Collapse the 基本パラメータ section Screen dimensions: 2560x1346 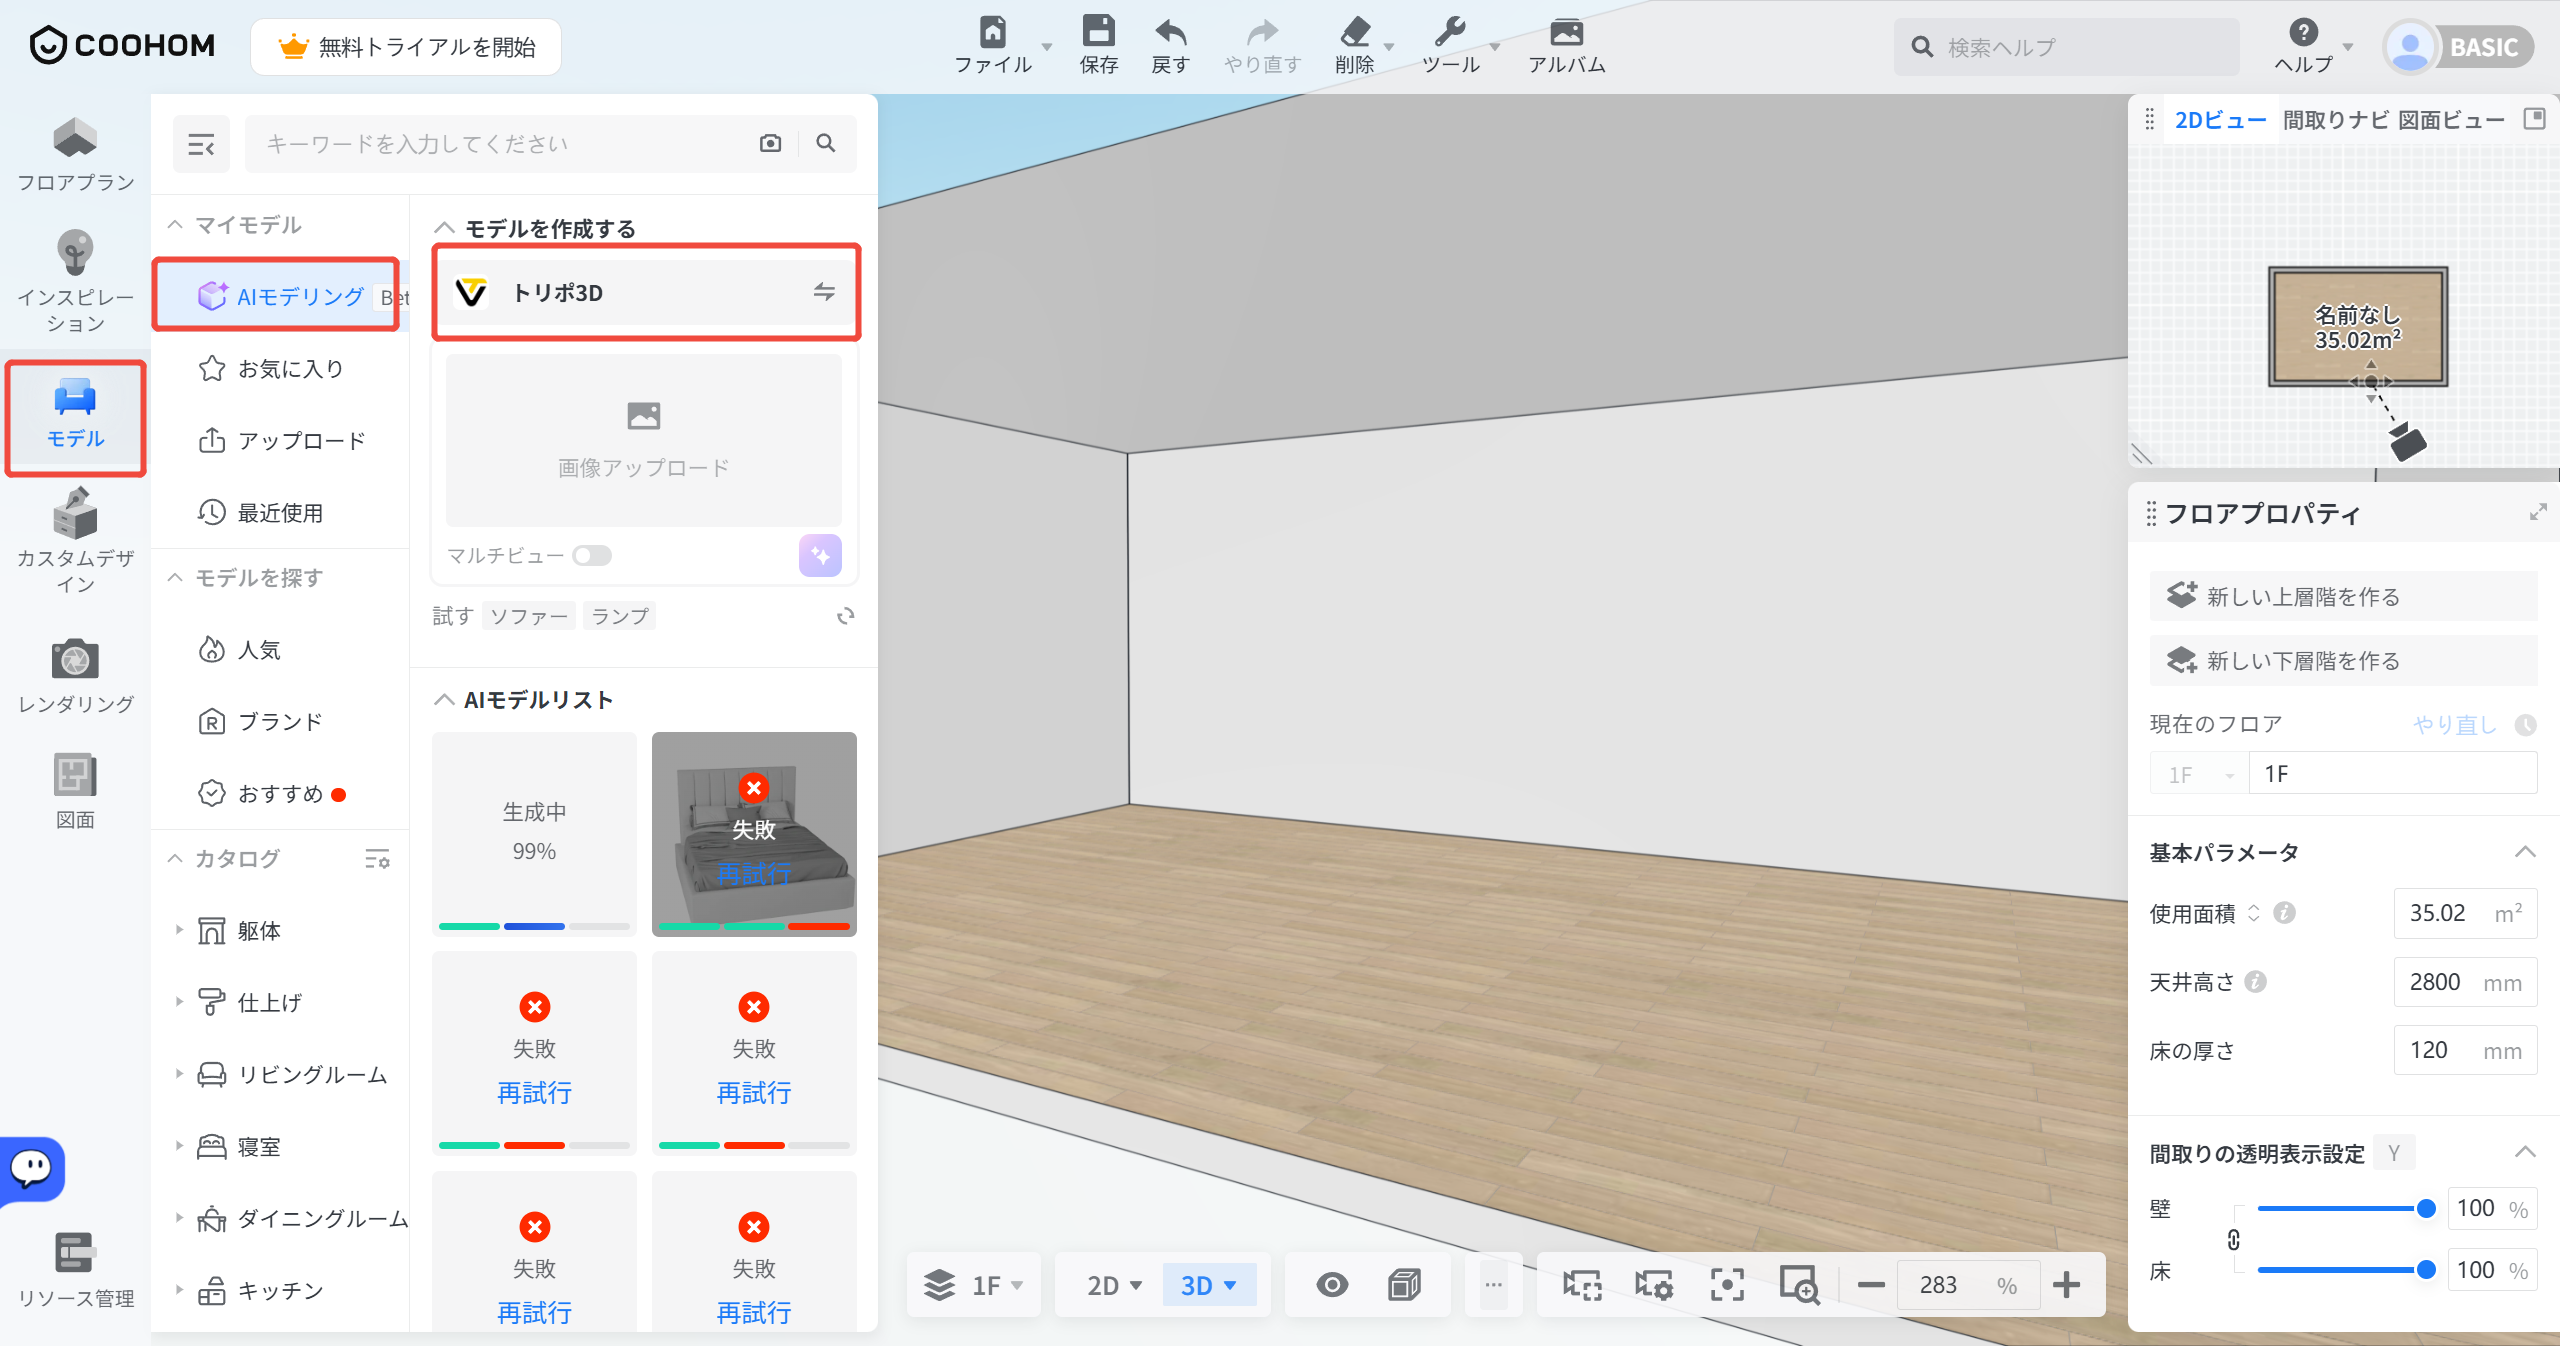tap(2525, 852)
